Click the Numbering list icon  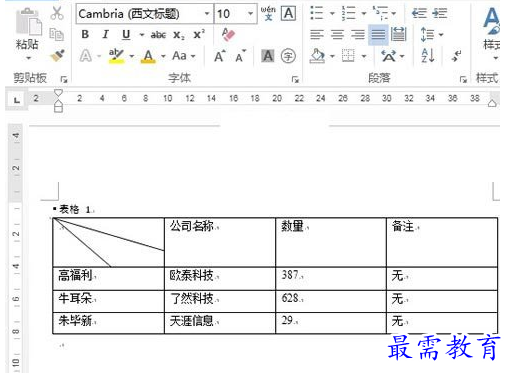point(349,13)
